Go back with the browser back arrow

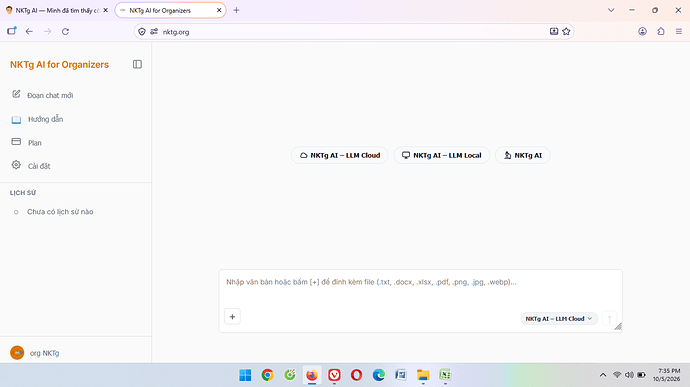point(29,31)
